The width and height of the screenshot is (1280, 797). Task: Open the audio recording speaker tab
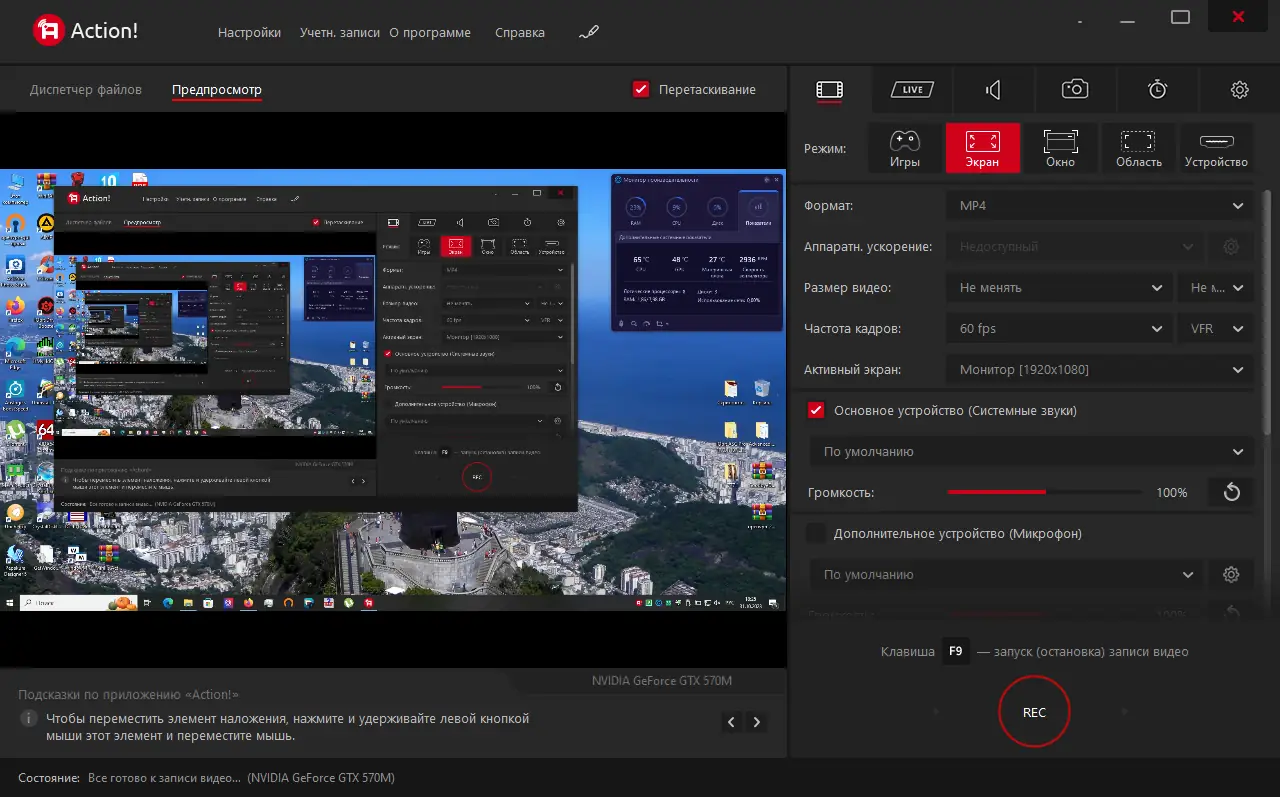coord(993,90)
